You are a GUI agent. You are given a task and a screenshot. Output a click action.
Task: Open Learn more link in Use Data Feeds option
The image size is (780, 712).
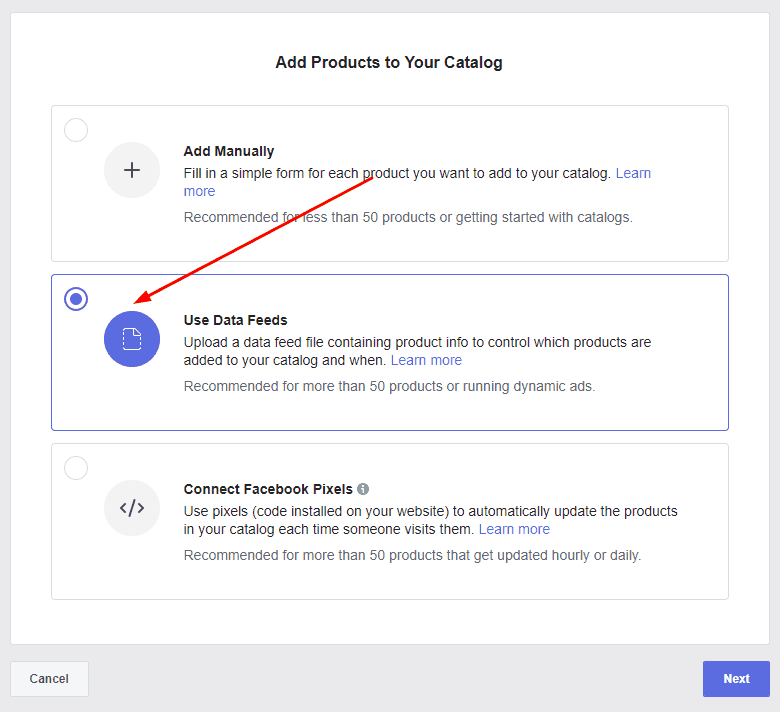point(426,360)
